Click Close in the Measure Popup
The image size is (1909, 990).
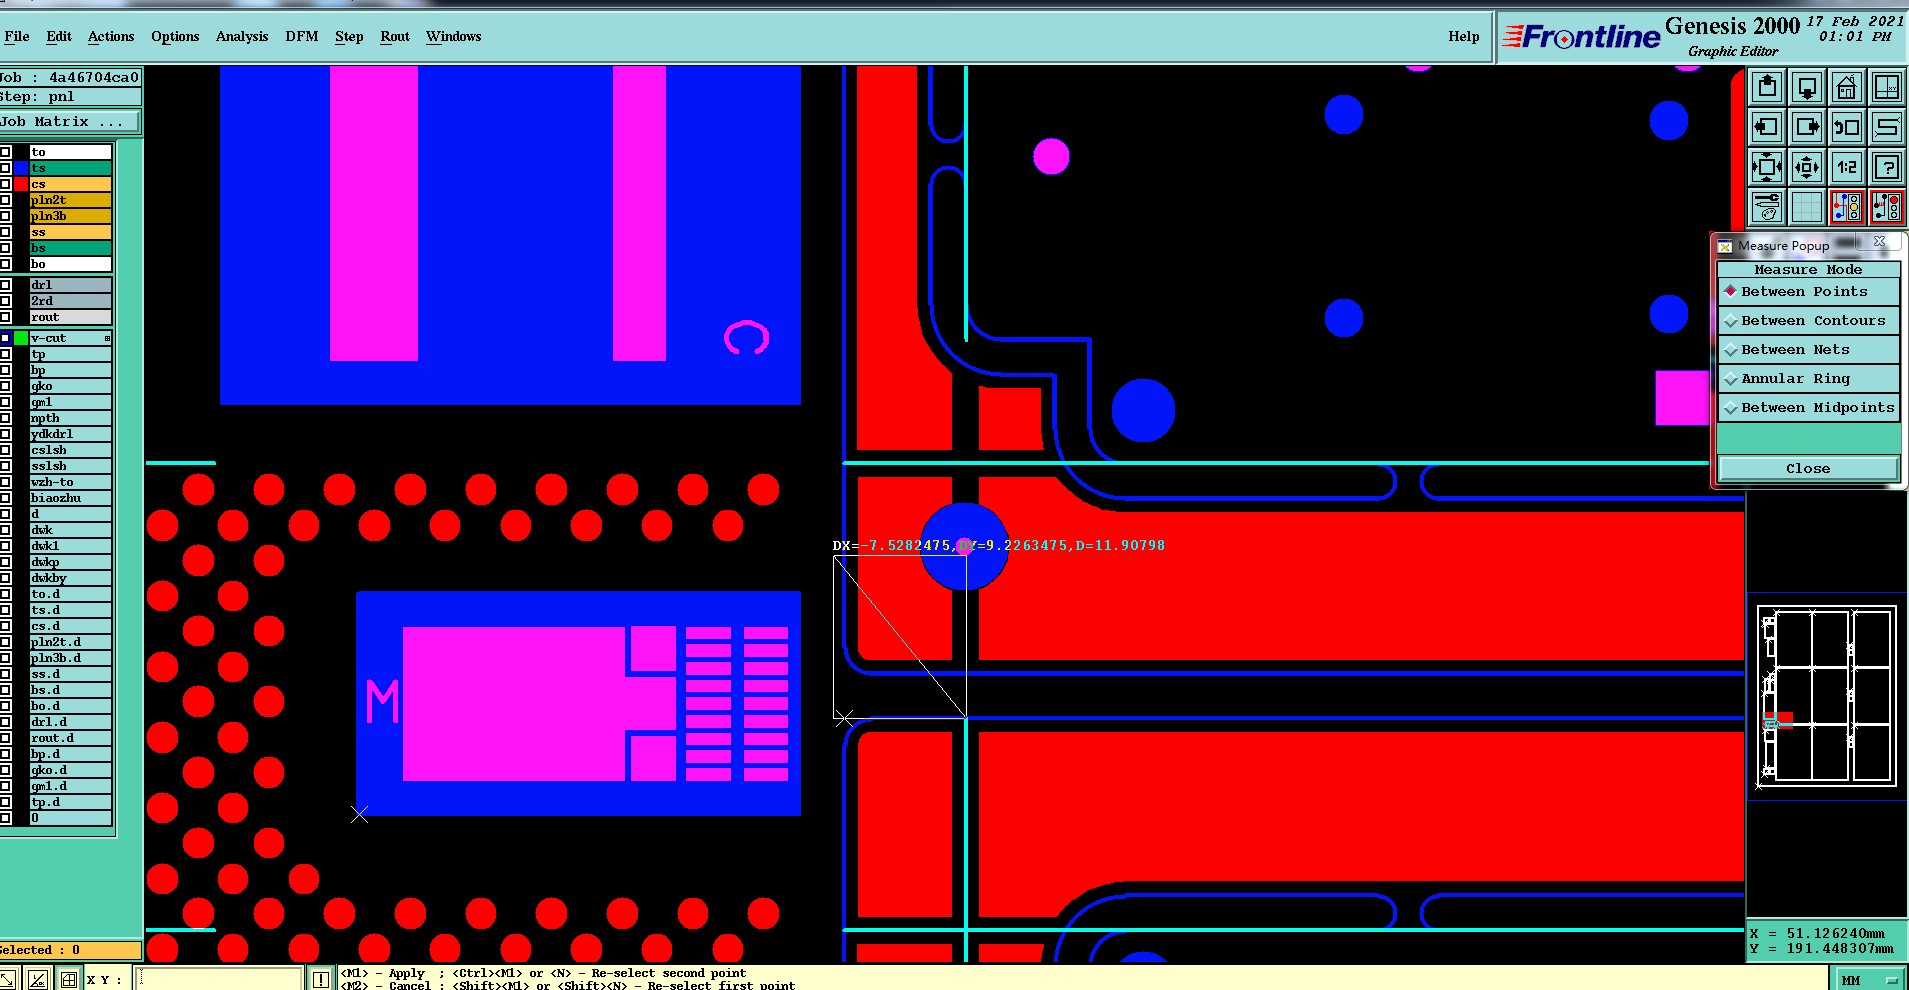click(1808, 468)
